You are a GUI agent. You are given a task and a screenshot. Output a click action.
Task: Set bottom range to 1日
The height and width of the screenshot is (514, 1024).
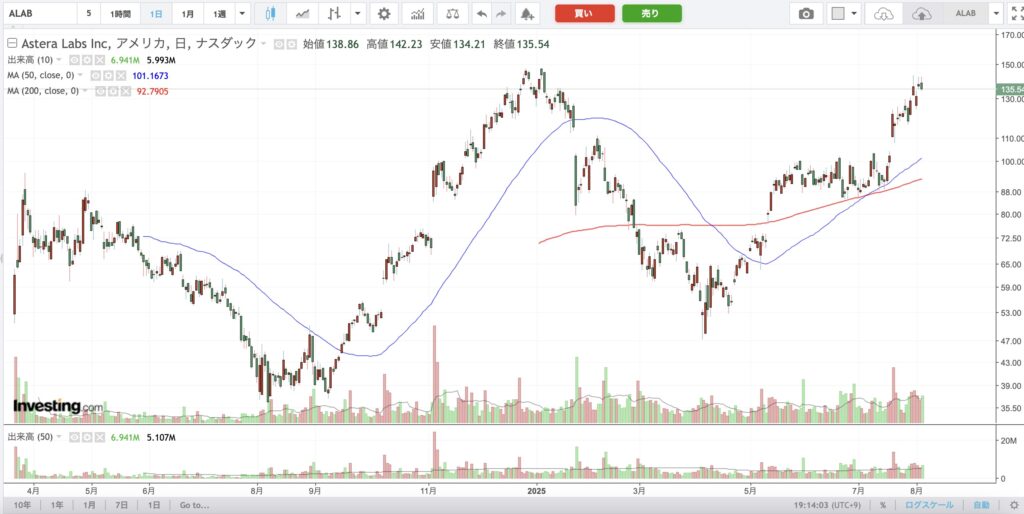[153, 505]
